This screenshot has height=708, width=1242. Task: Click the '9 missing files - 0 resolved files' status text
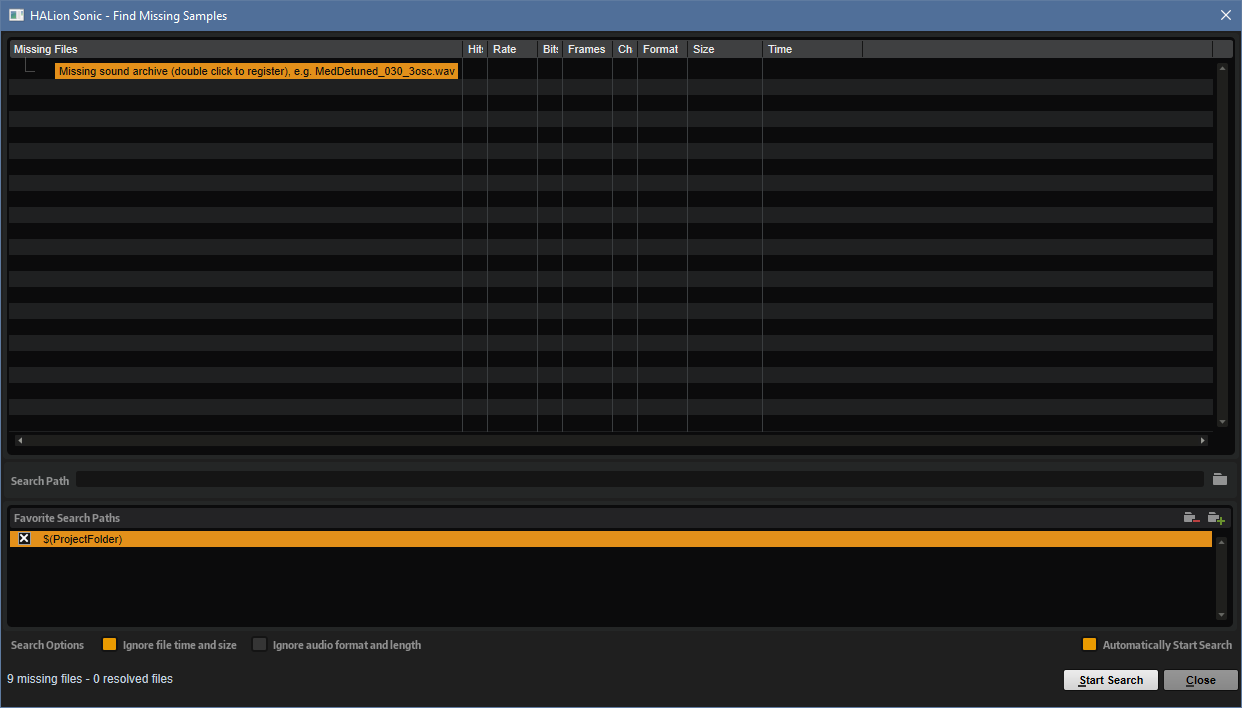[90, 679]
